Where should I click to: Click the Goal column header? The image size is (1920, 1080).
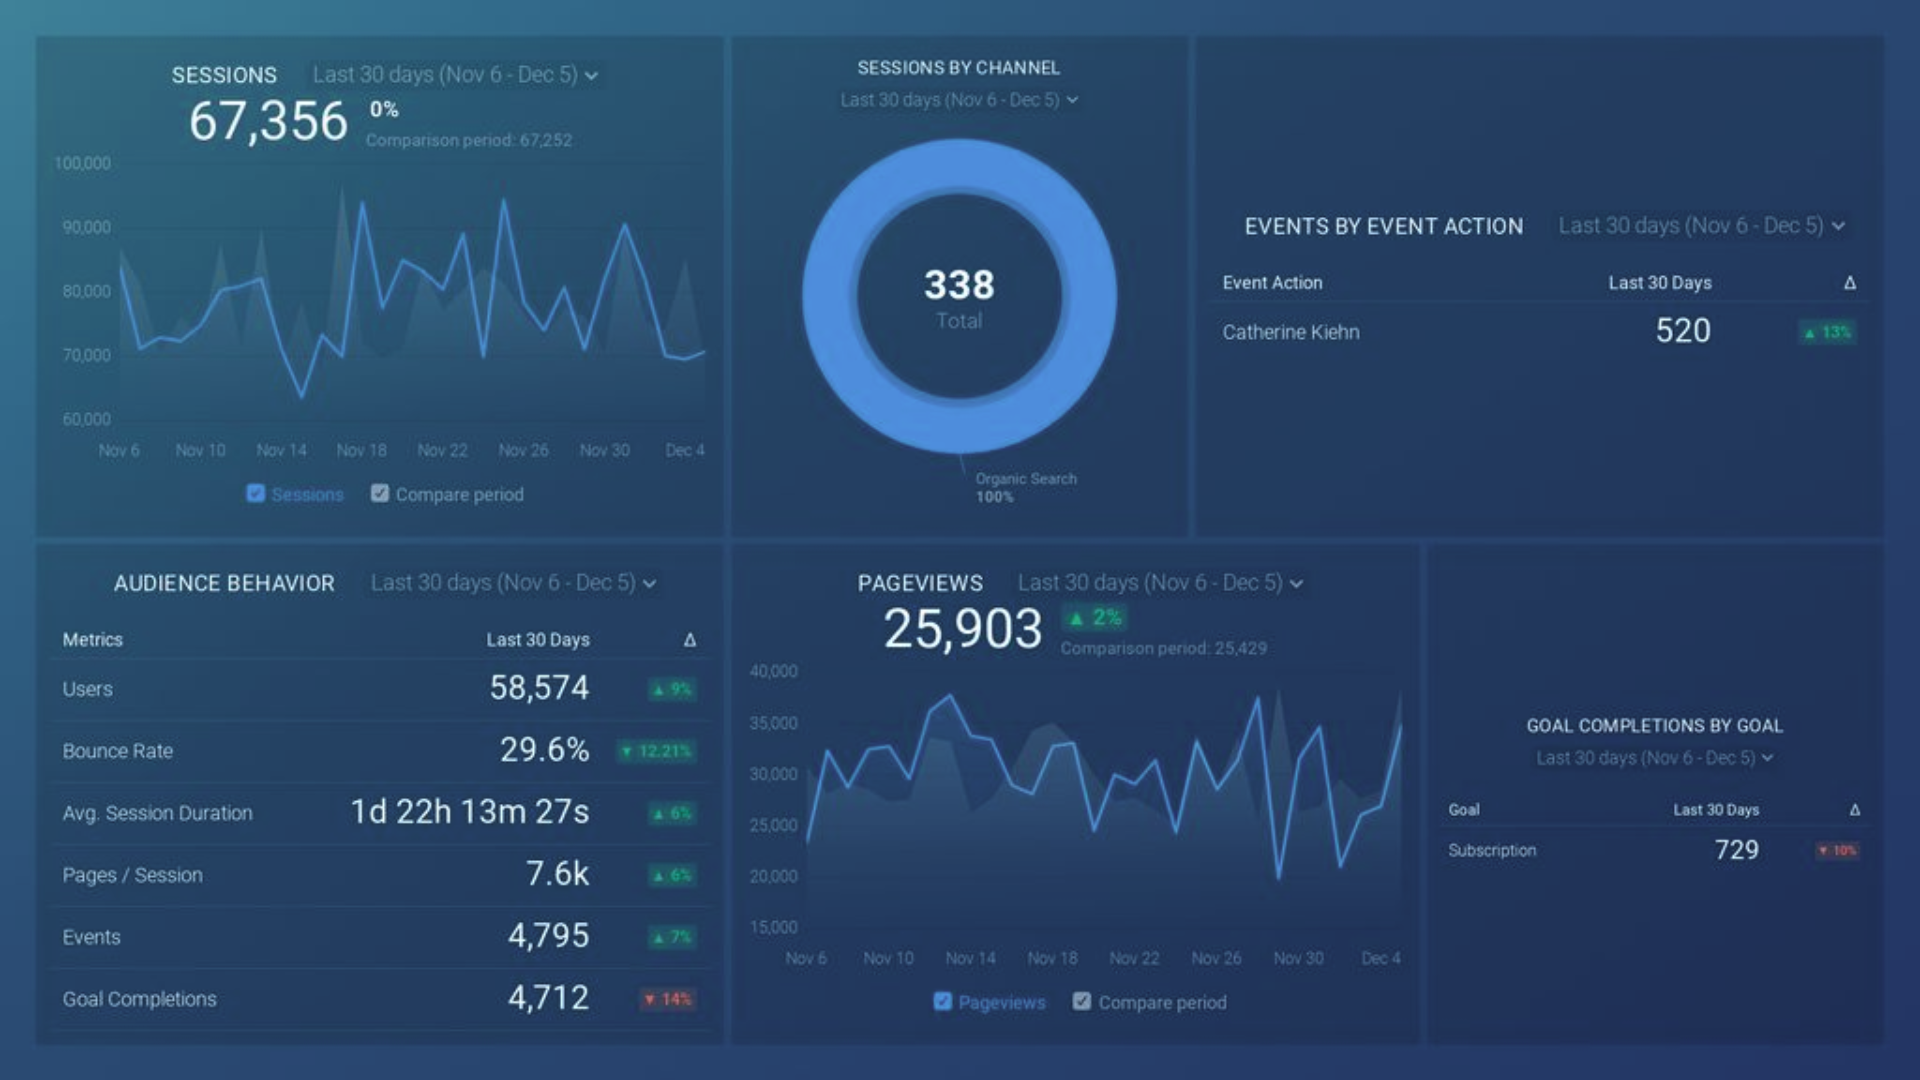click(1463, 810)
